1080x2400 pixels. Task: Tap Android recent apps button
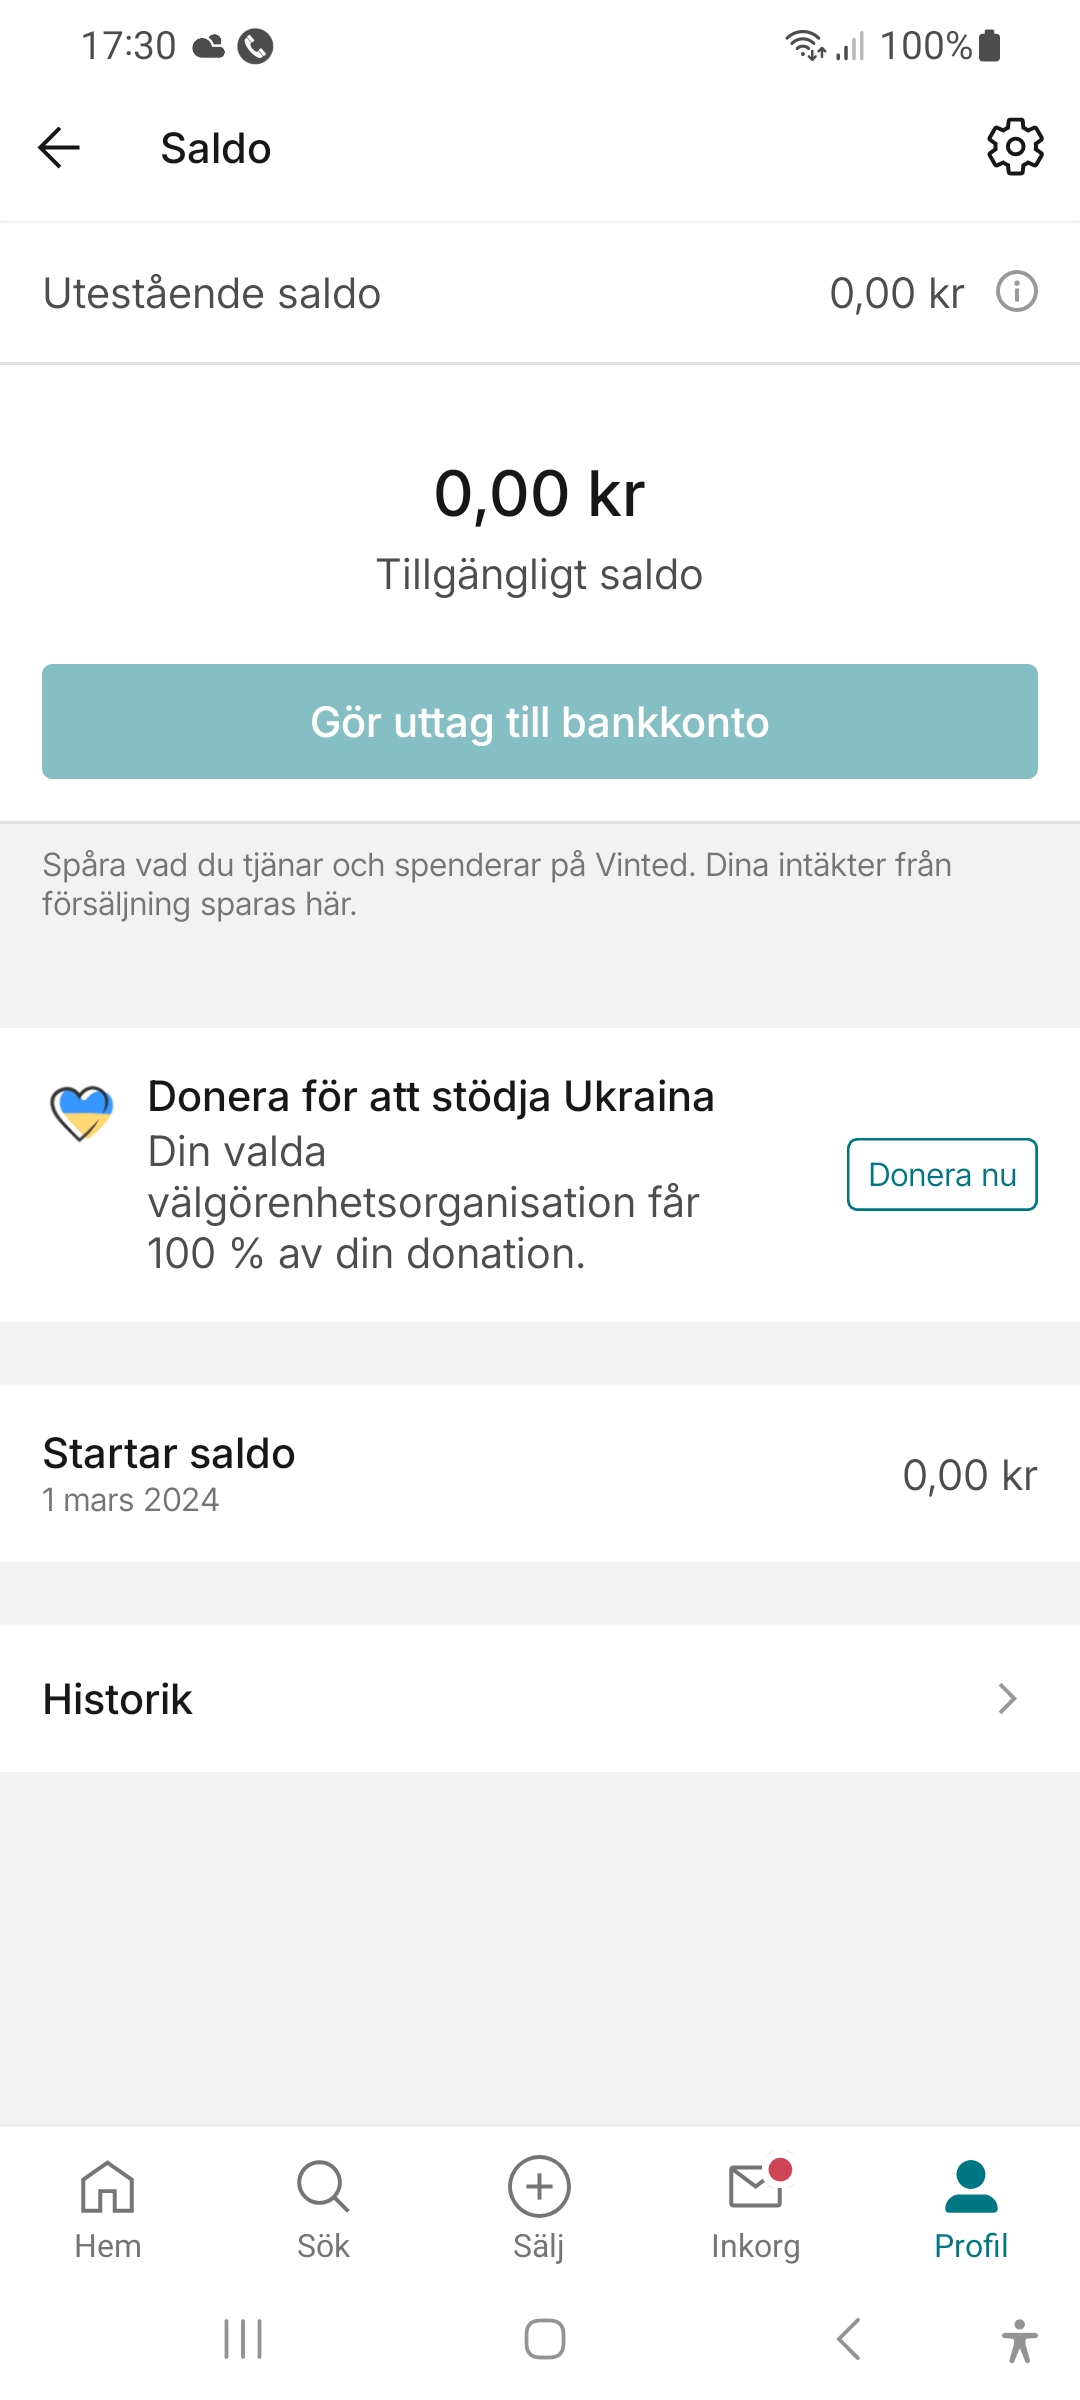coord(243,2339)
